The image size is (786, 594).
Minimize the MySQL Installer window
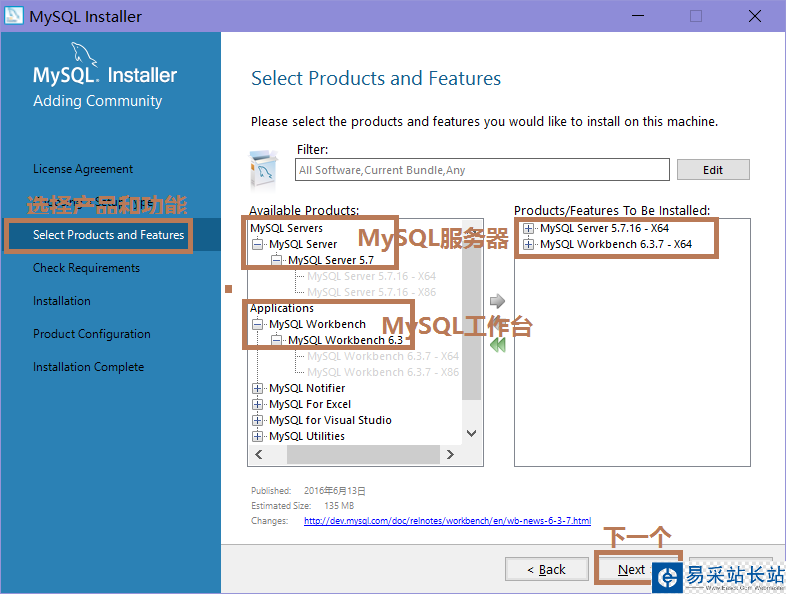click(638, 16)
